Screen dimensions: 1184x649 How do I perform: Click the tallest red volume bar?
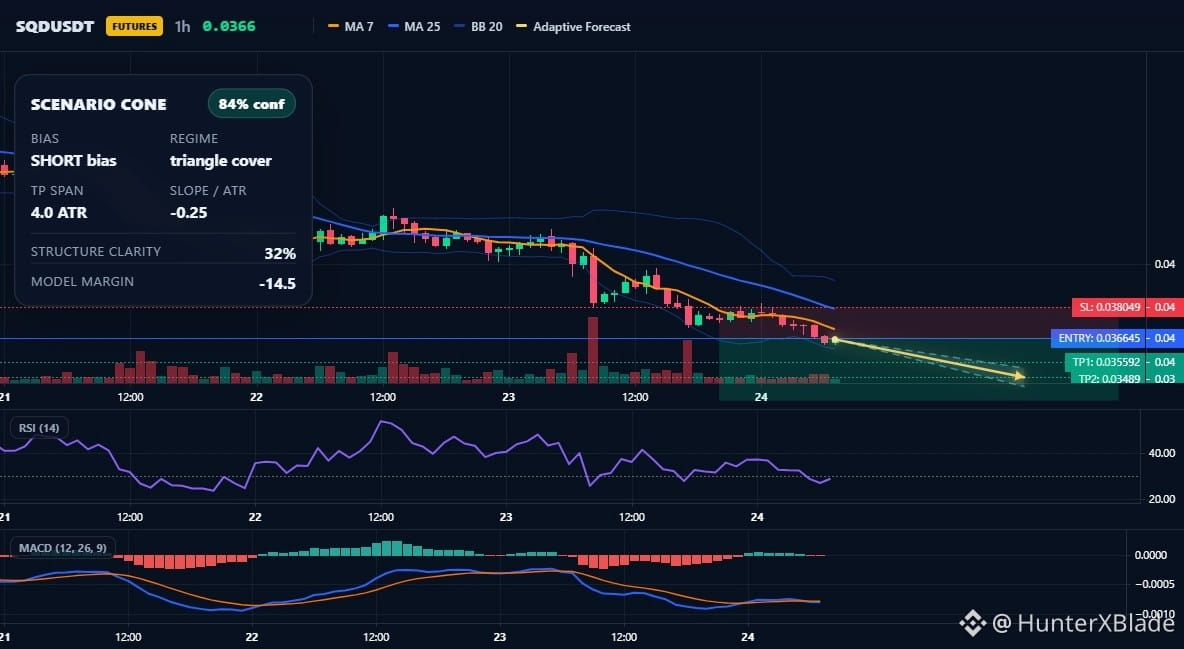click(x=593, y=350)
